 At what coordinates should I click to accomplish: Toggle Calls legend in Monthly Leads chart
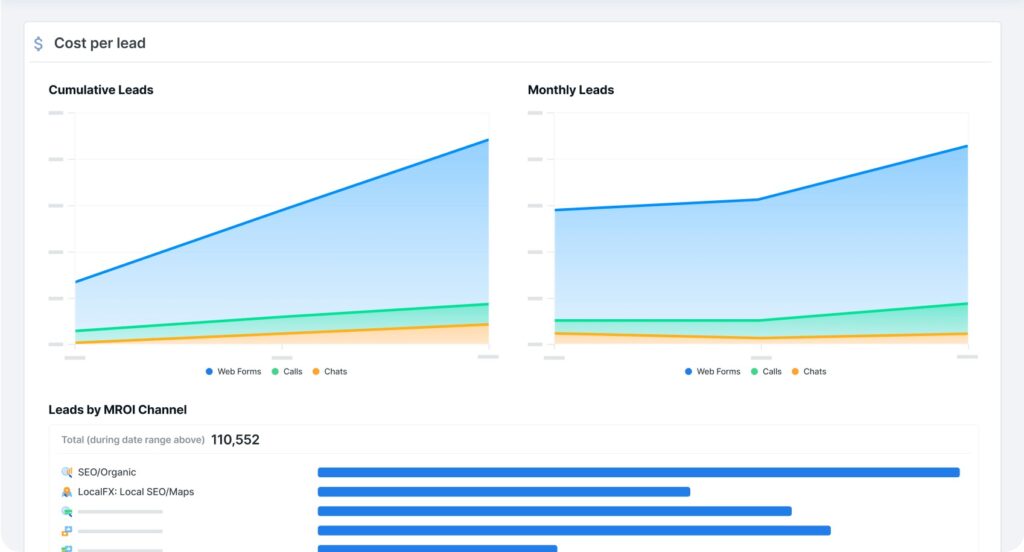point(766,372)
